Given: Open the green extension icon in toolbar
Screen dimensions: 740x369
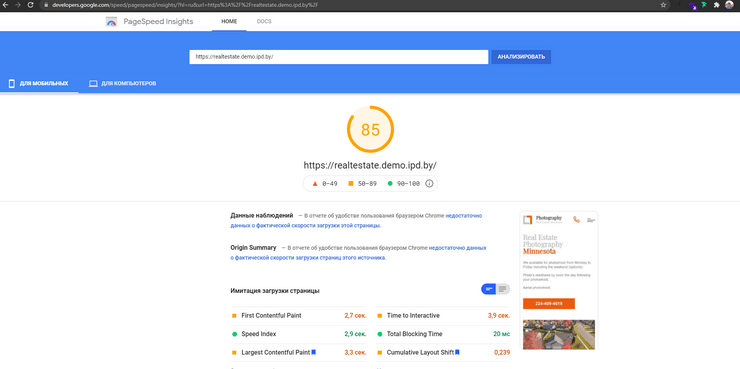Looking at the screenshot, I should click(x=704, y=5).
